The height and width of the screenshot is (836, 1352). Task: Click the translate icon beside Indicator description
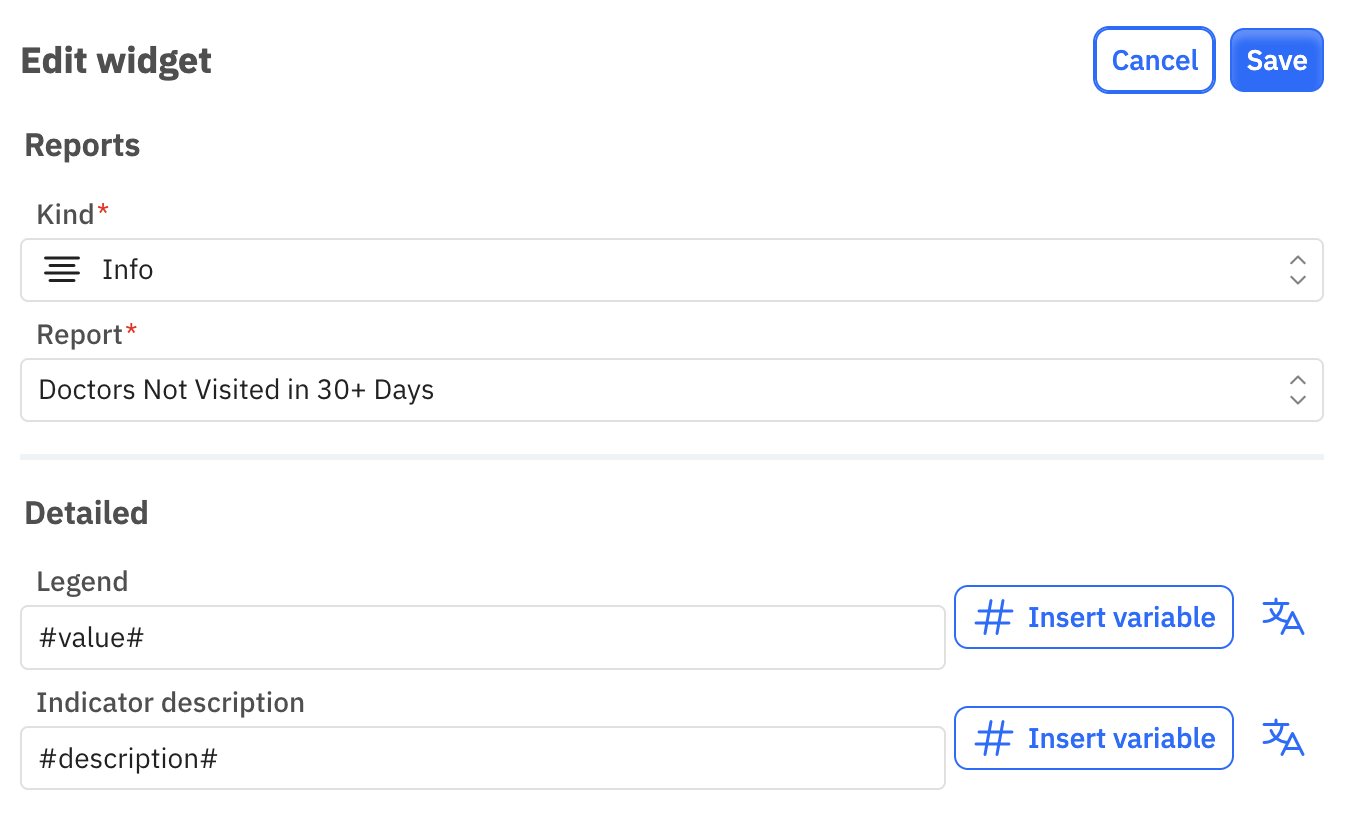coord(1283,738)
